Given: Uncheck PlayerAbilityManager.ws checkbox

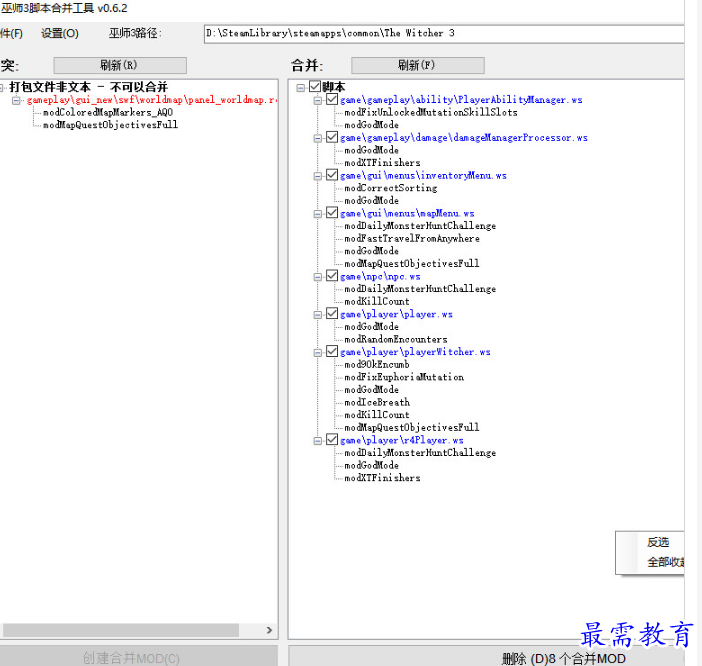Looking at the screenshot, I should pyautogui.click(x=332, y=99).
